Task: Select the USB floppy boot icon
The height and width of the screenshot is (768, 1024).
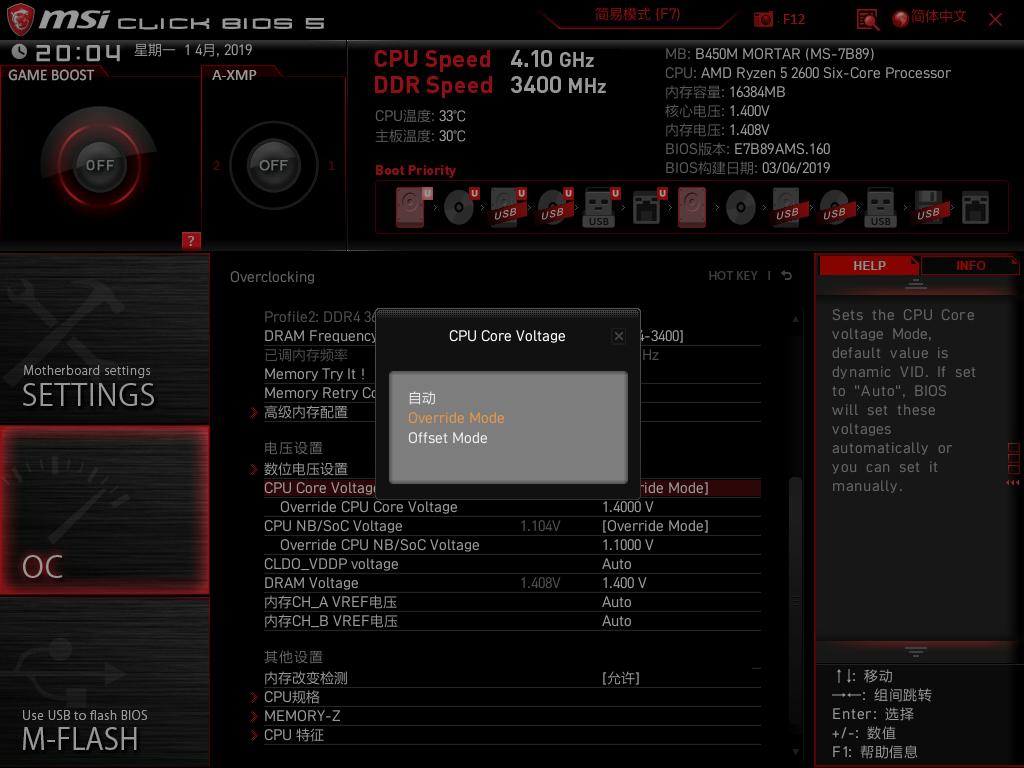Action: 929,207
